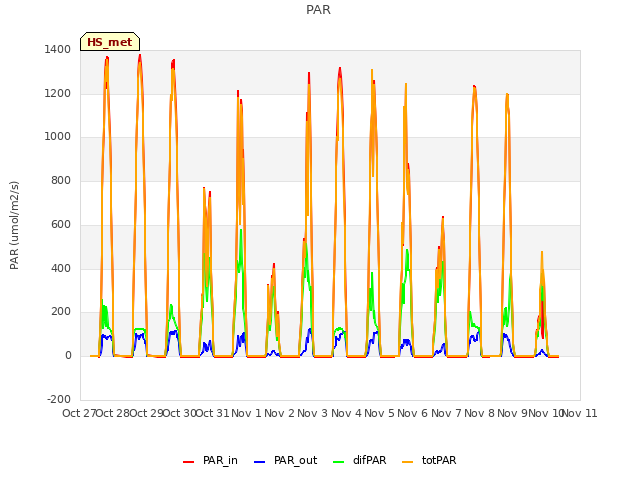Click the green difPAR legend swatch
This screenshot has width=640, height=480.
pyautogui.click(x=339, y=462)
